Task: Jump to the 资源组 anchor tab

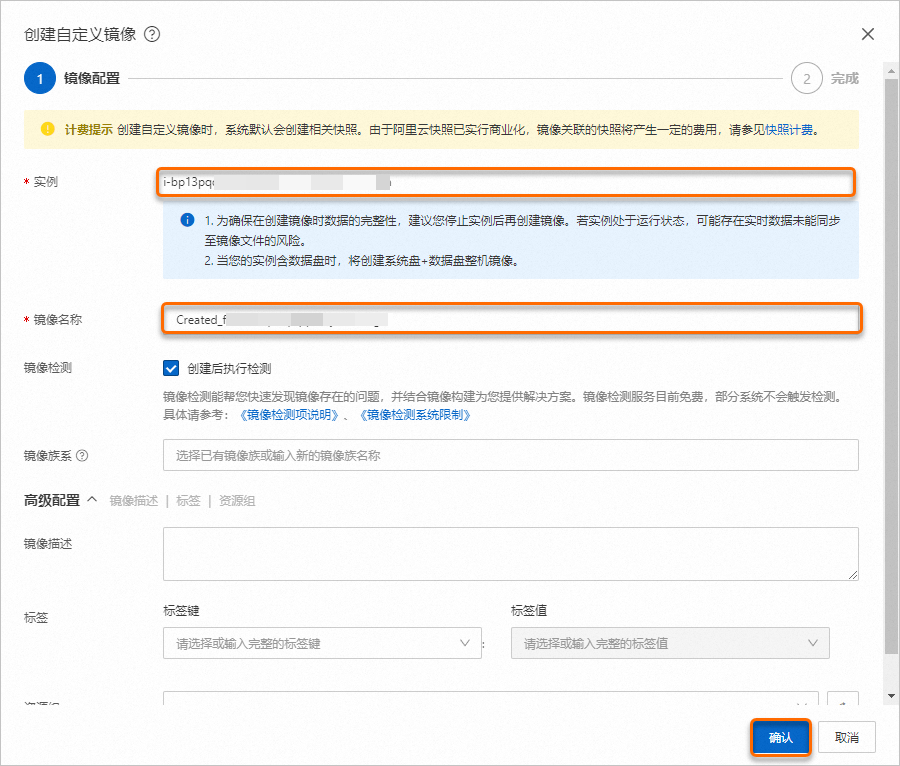Action: pos(237,501)
